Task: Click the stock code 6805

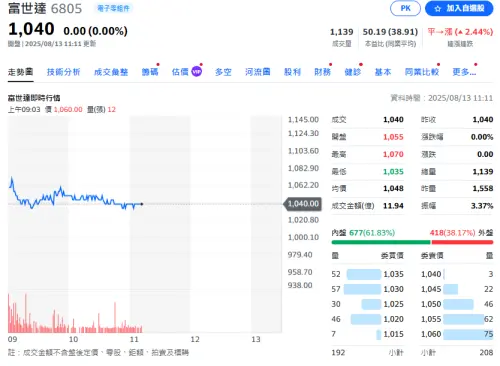Action: pyautogui.click(x=66, y=9)
